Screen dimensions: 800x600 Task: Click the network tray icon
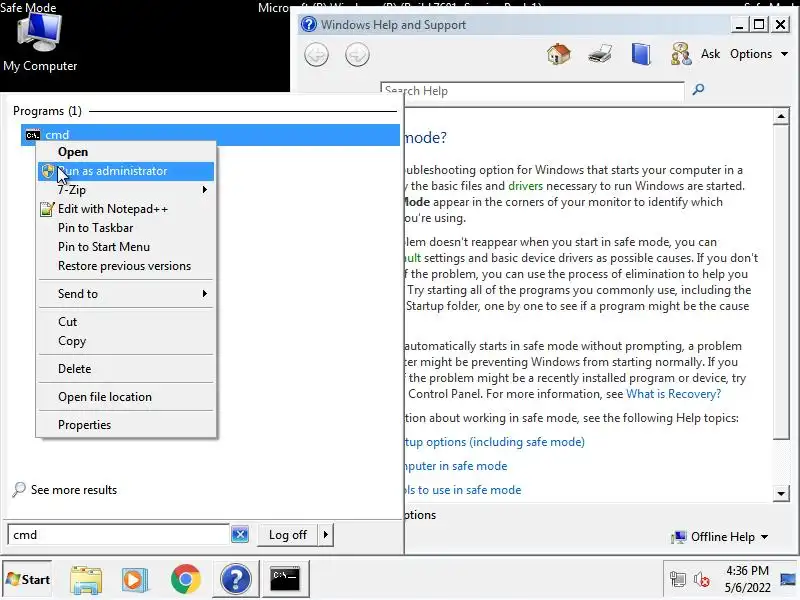point(678,579)
